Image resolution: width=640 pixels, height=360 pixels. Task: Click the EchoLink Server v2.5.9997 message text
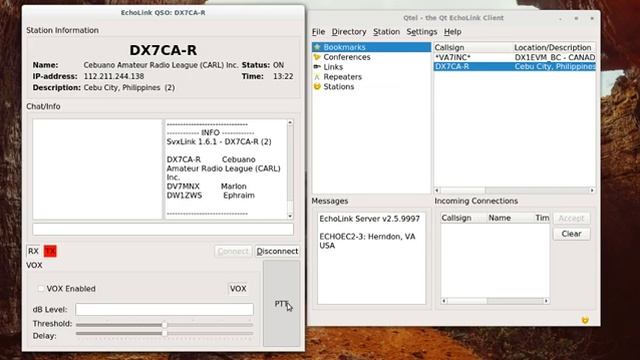[x=369, y=219]
